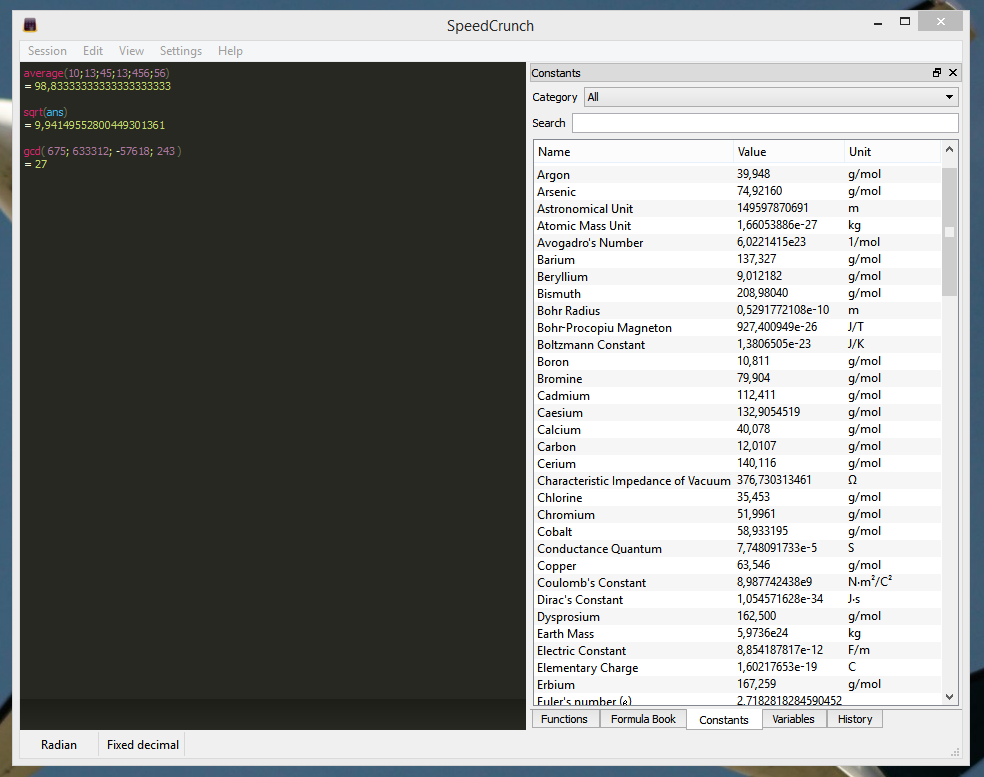
Task: Expand the Category dropdown
Action: pos(946,97)
